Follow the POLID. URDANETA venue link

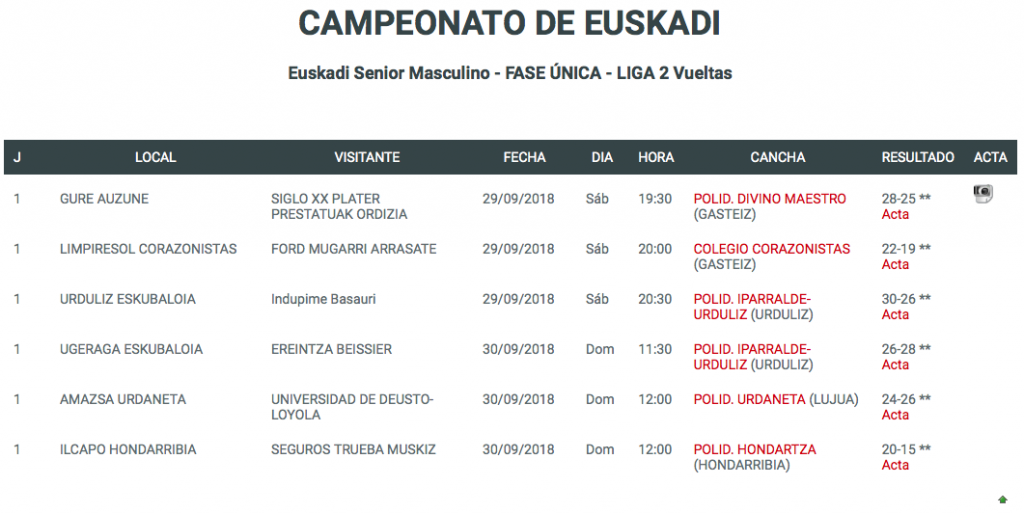pos(749,399)
